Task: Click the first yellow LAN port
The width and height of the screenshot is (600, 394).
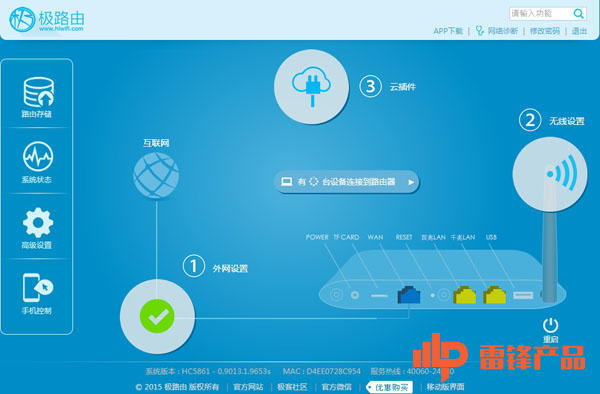Action: tap(465, 295)
